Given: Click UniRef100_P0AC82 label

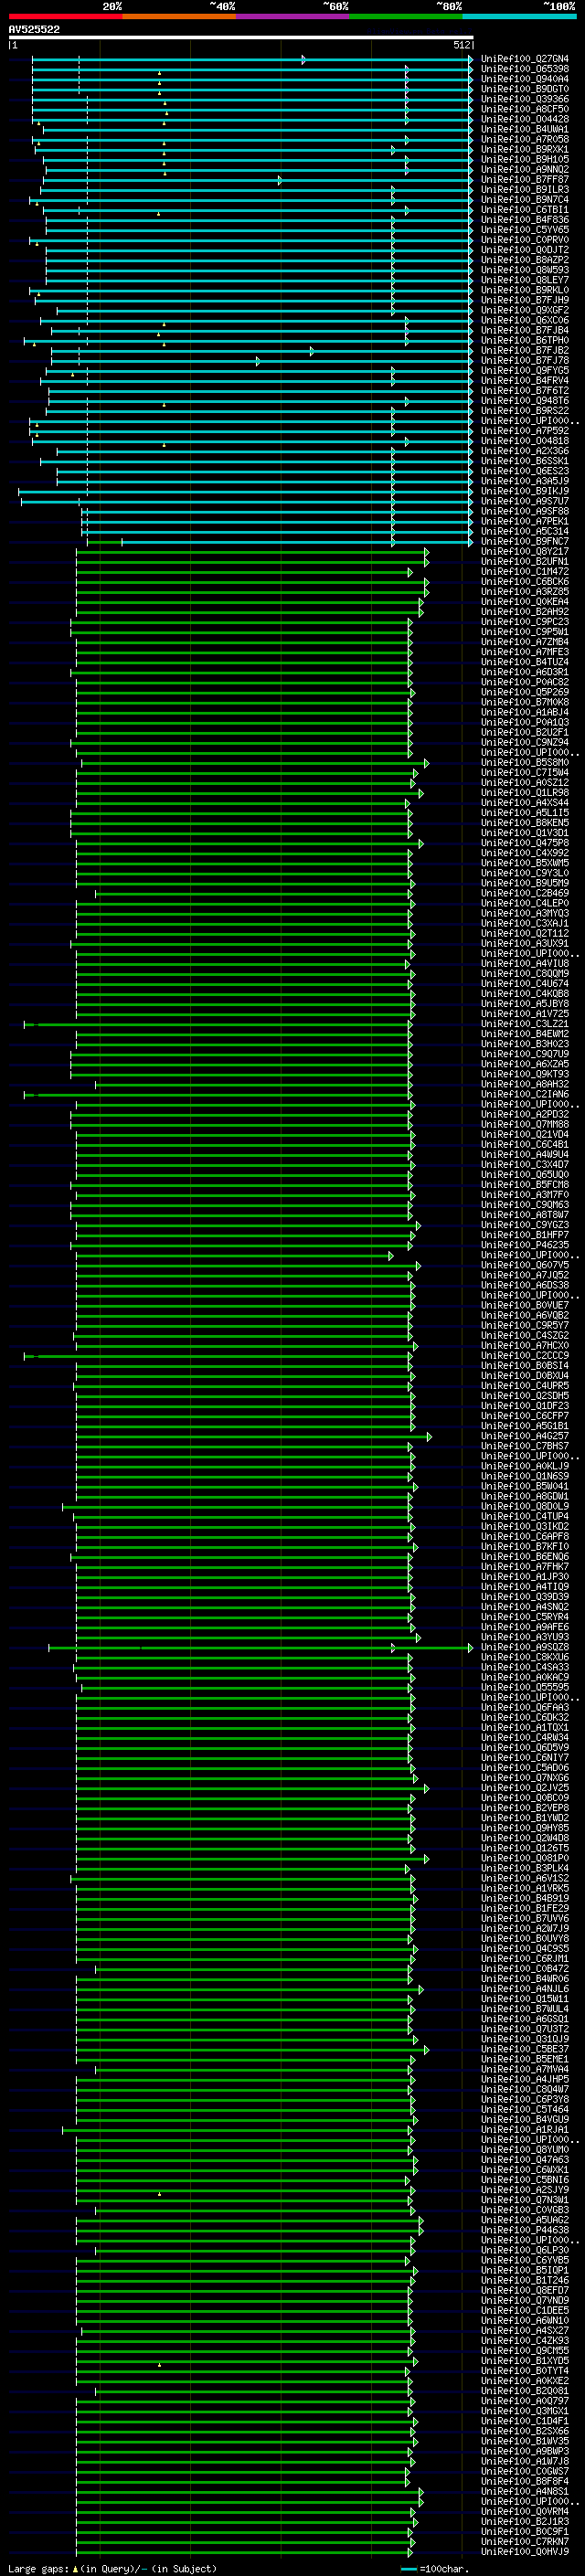Looking at the screenshot, I should click(525, 682).
